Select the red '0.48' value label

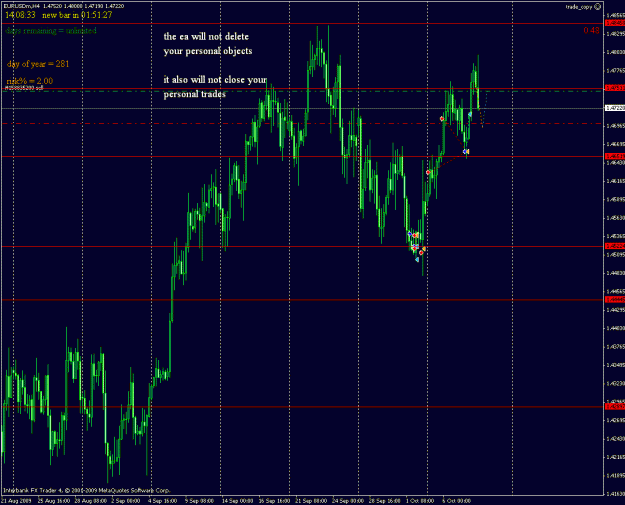click(x=592, y=30)
